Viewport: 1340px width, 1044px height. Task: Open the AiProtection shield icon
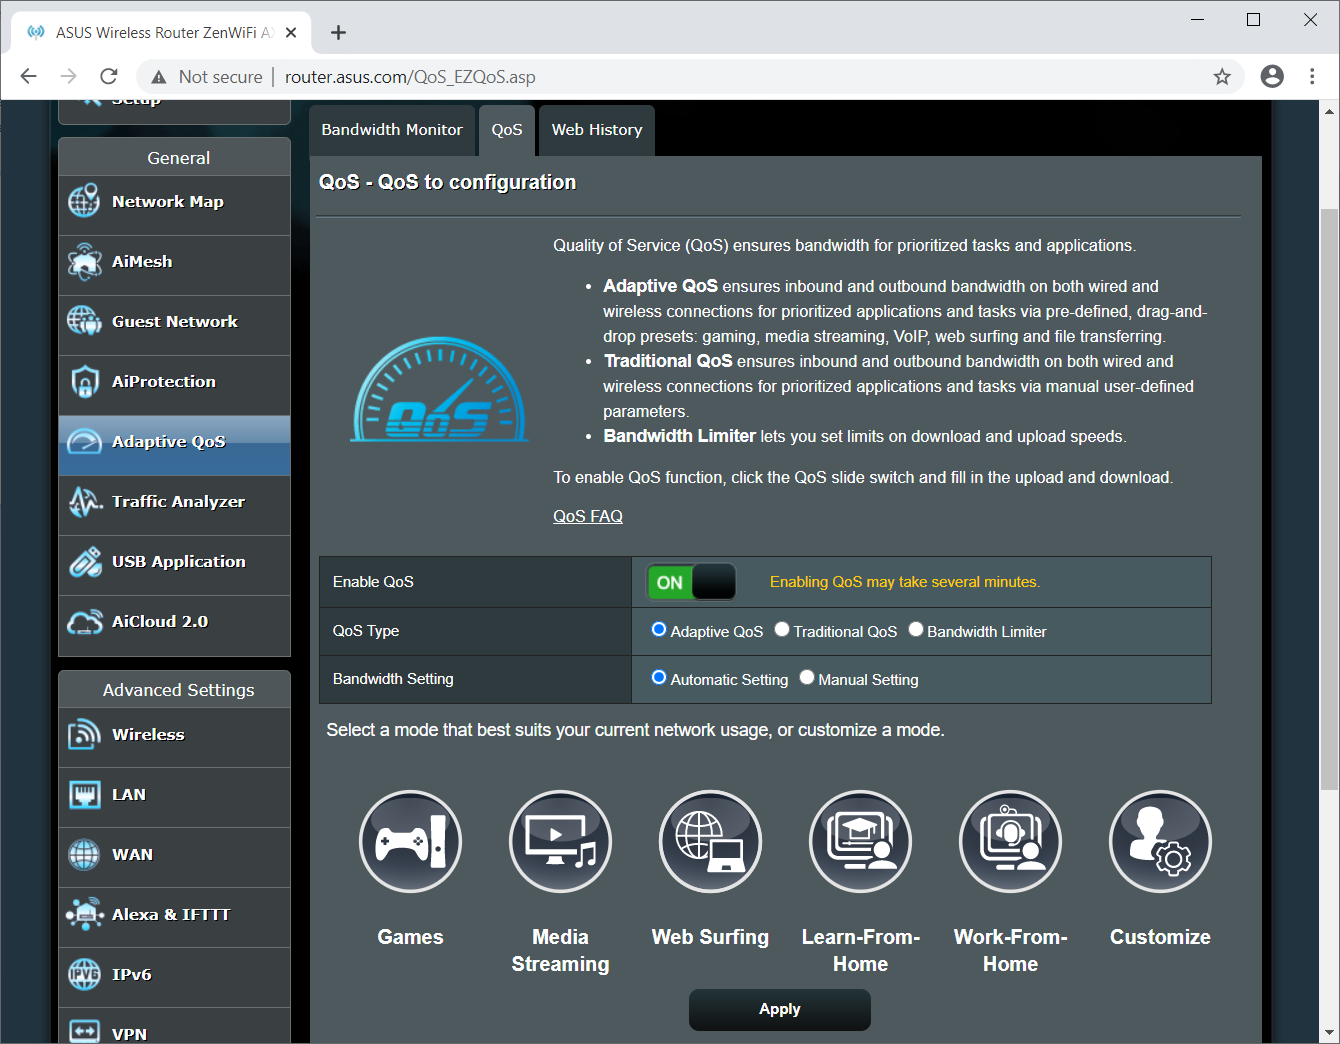pos(84,381)
